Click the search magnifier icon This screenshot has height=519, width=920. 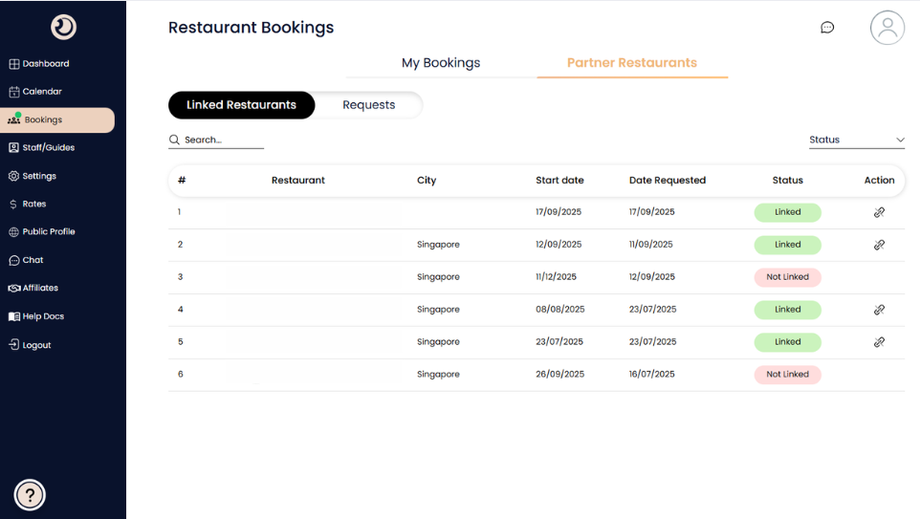pos(175,140)
